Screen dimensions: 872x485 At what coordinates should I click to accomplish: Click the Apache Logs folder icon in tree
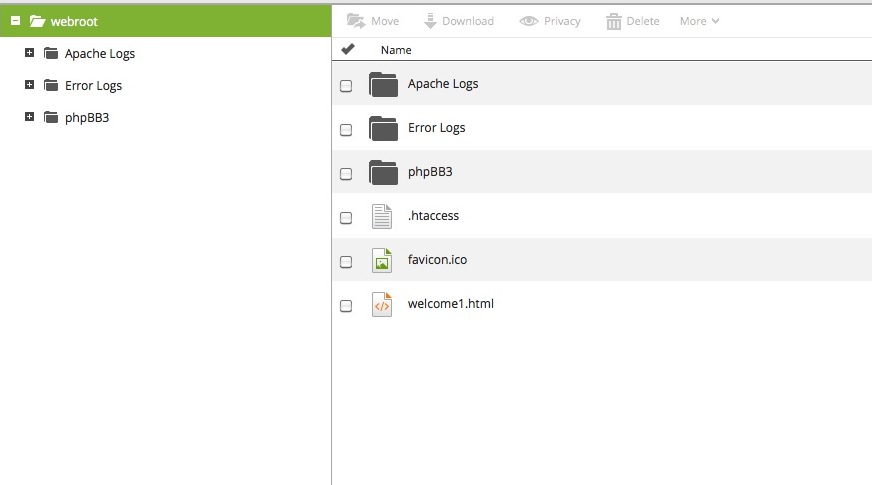click(x=51, y=53)
